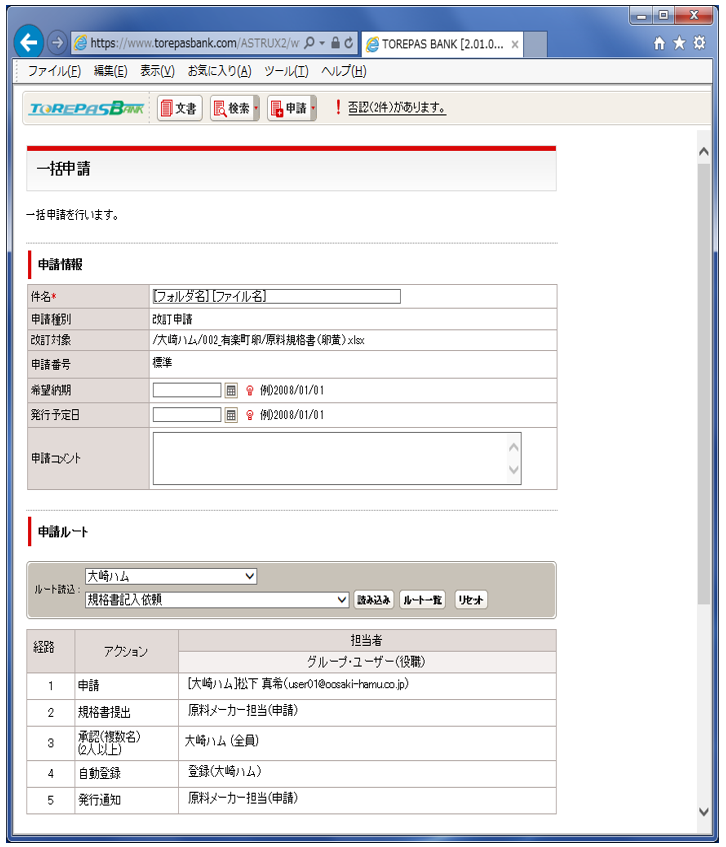This screenshot has height=847, width=726.
Task: Click the 件名 input field
Action: (277, 296)
